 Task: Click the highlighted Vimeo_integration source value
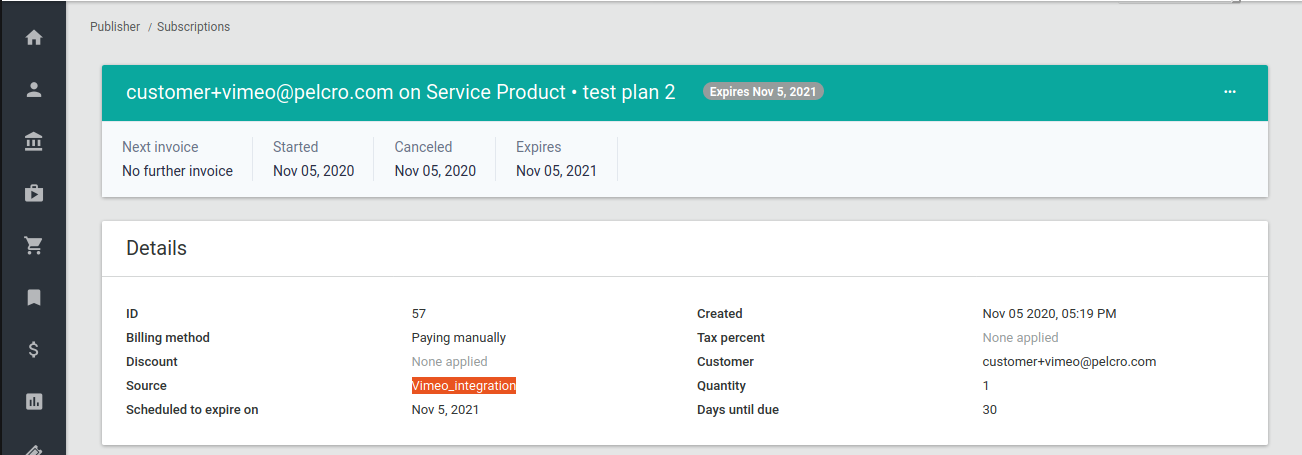click(x=463, y=386)
